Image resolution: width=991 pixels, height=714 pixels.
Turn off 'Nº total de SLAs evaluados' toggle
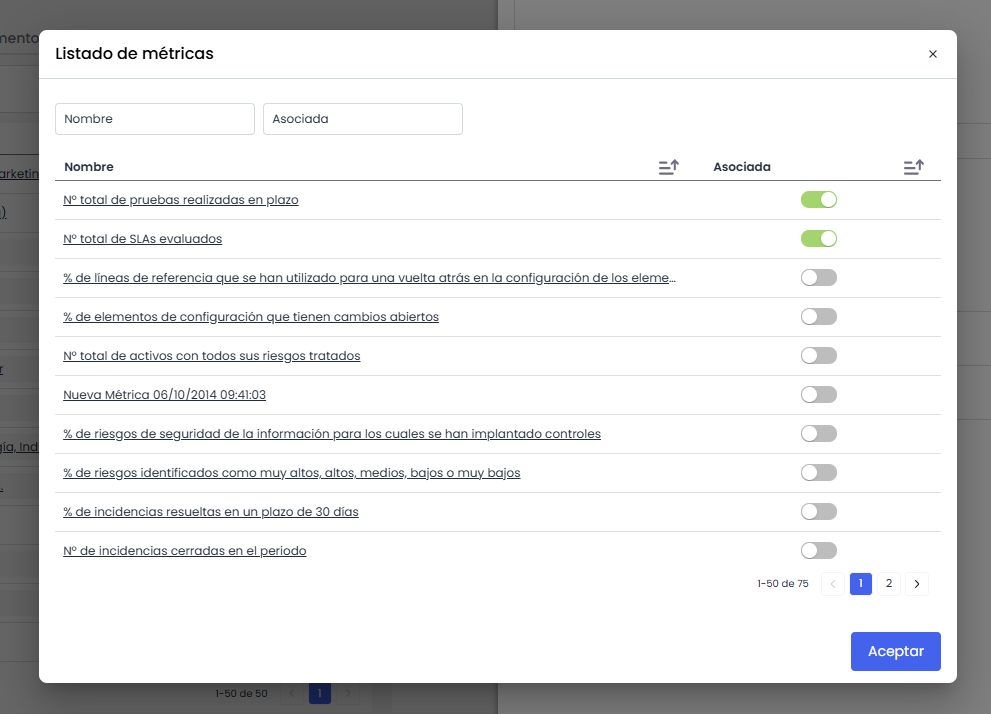(818, 239)
